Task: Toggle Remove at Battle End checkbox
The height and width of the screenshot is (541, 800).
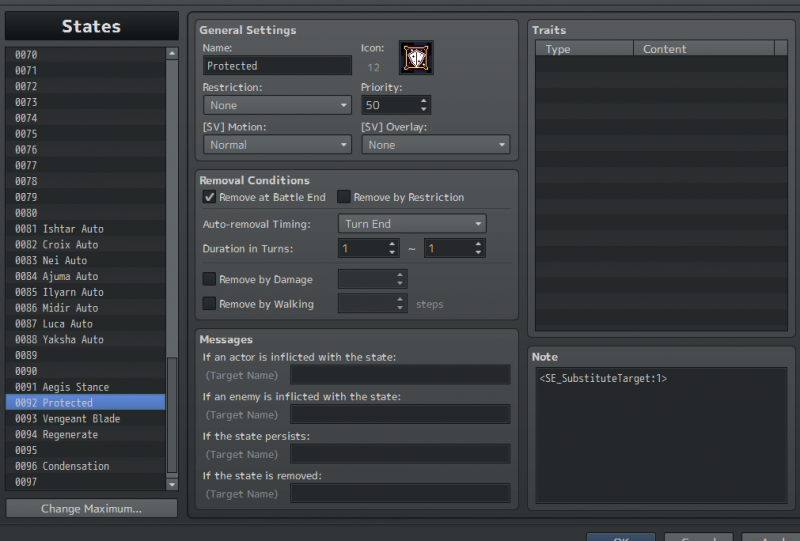Action: pos(209,197)
